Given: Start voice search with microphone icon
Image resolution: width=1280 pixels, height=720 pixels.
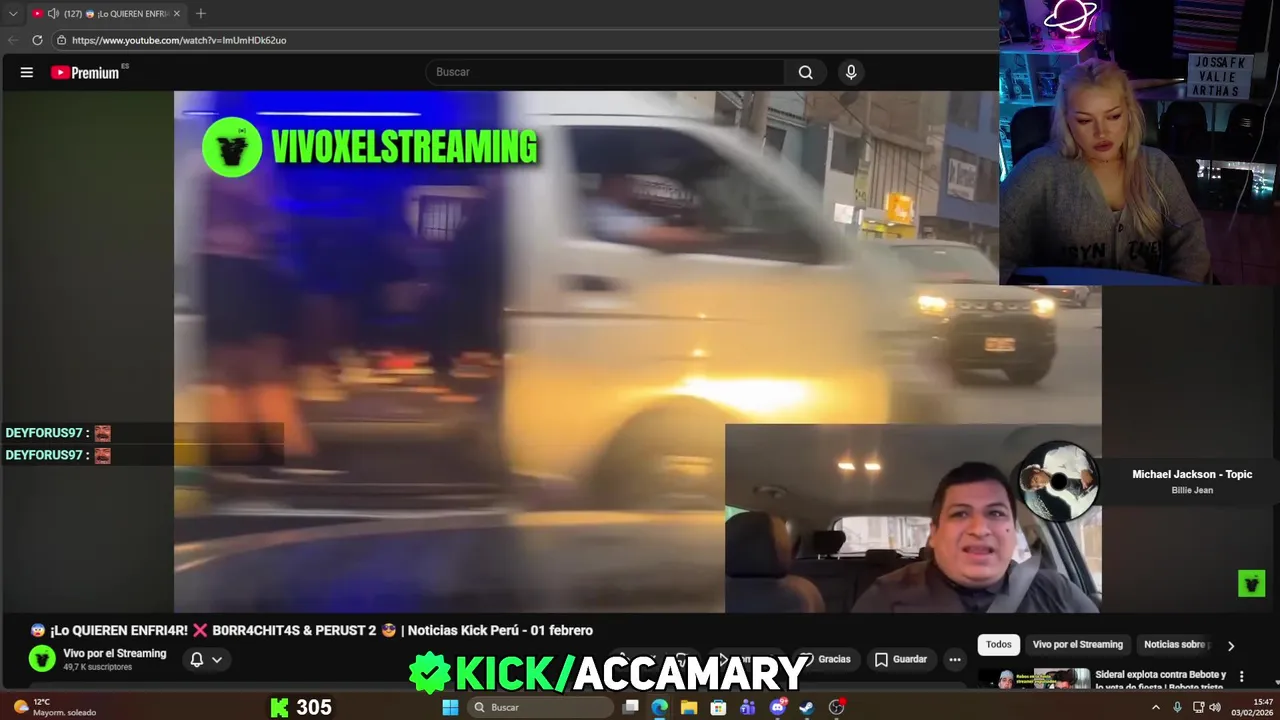Looking at the screenshot, I should click(851, 72).
